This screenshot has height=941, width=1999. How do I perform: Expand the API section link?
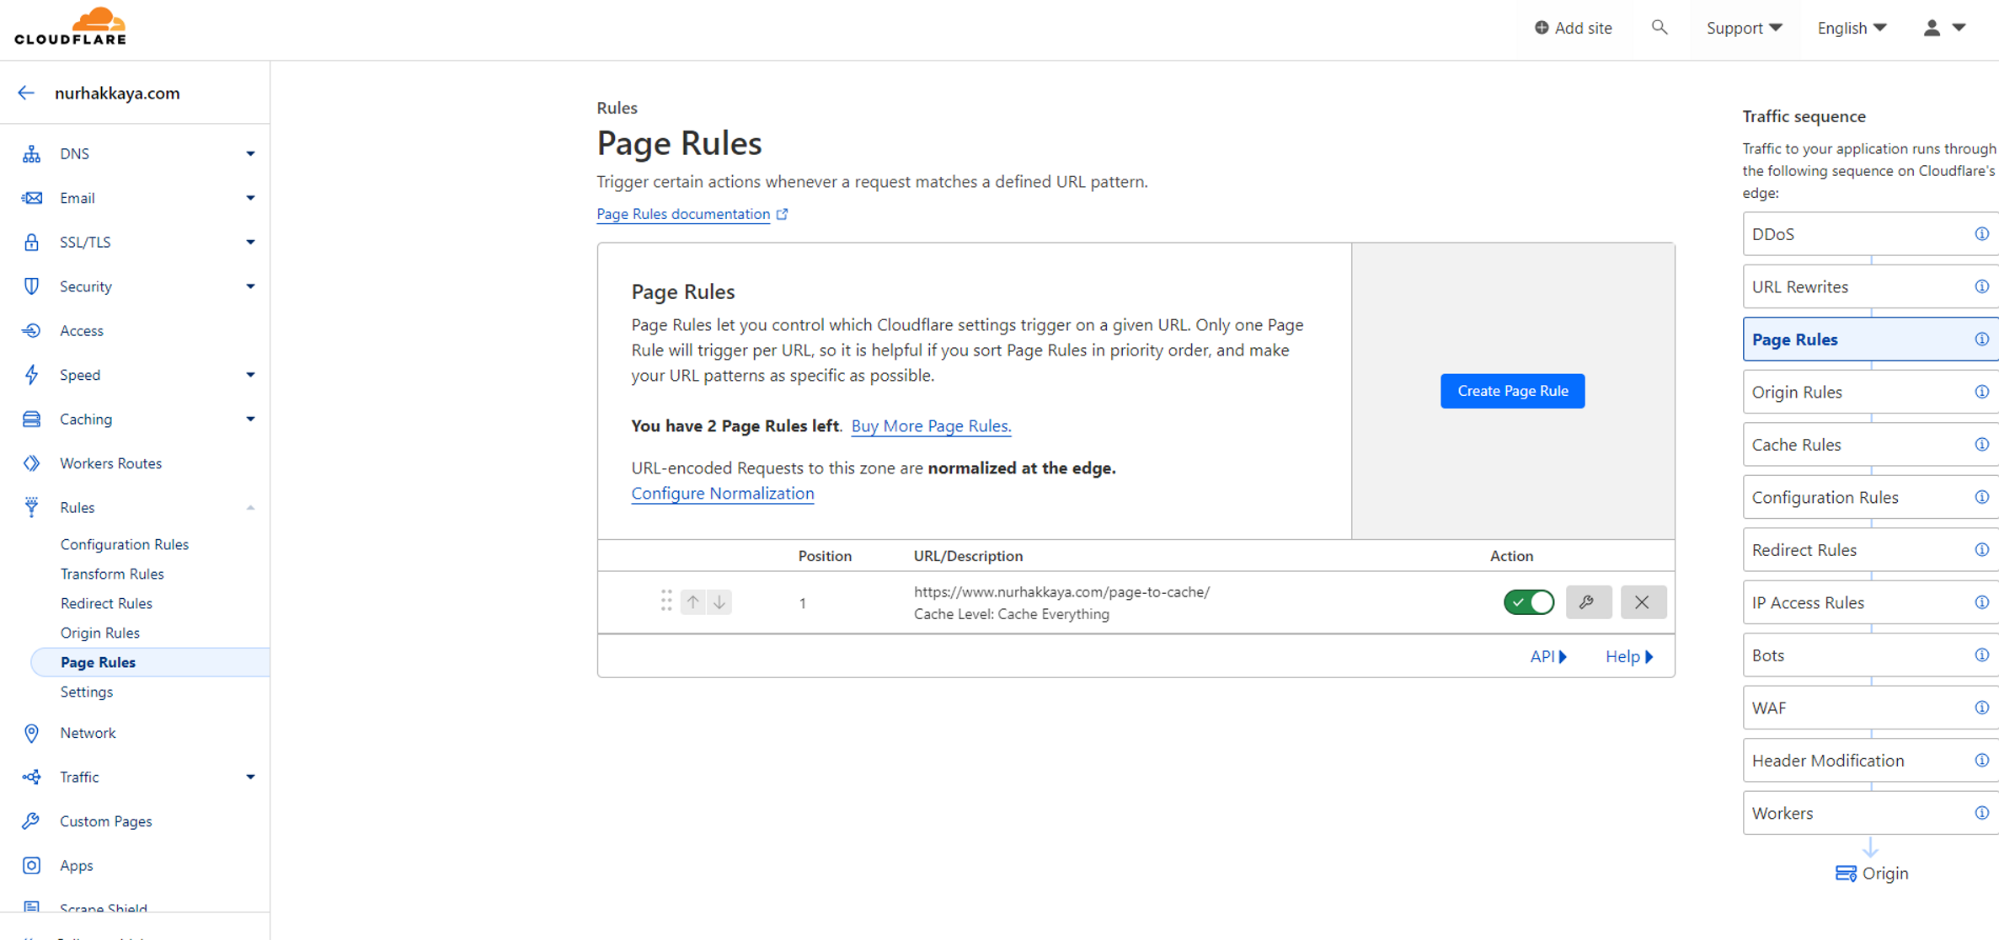point(1548,657)
